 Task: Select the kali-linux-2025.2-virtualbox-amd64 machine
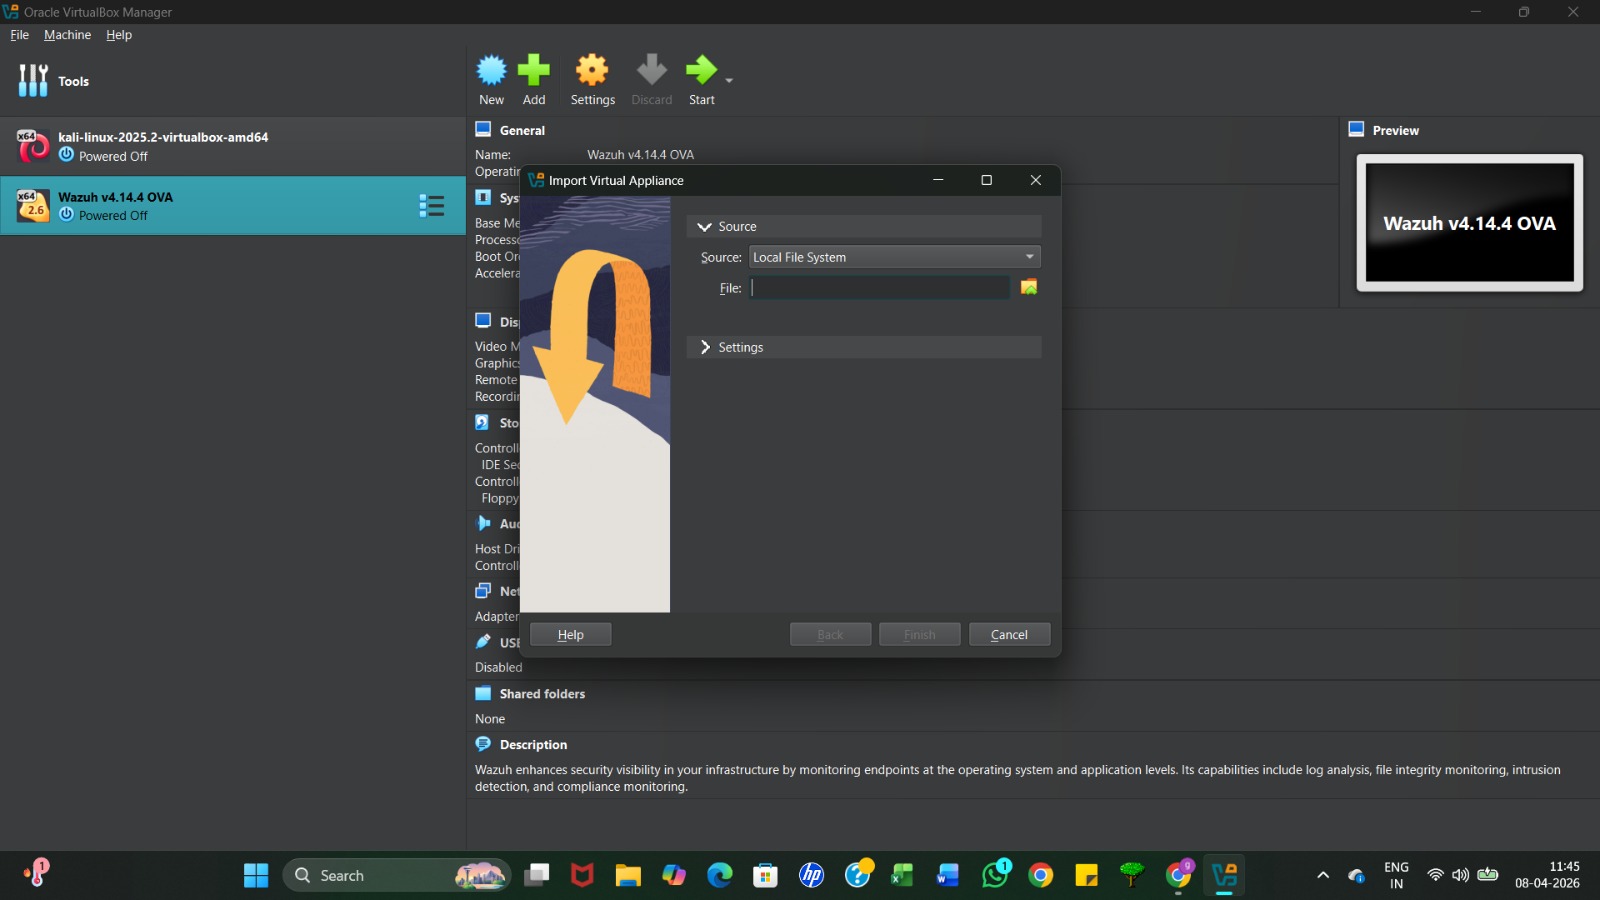click(x=233, y=146)
